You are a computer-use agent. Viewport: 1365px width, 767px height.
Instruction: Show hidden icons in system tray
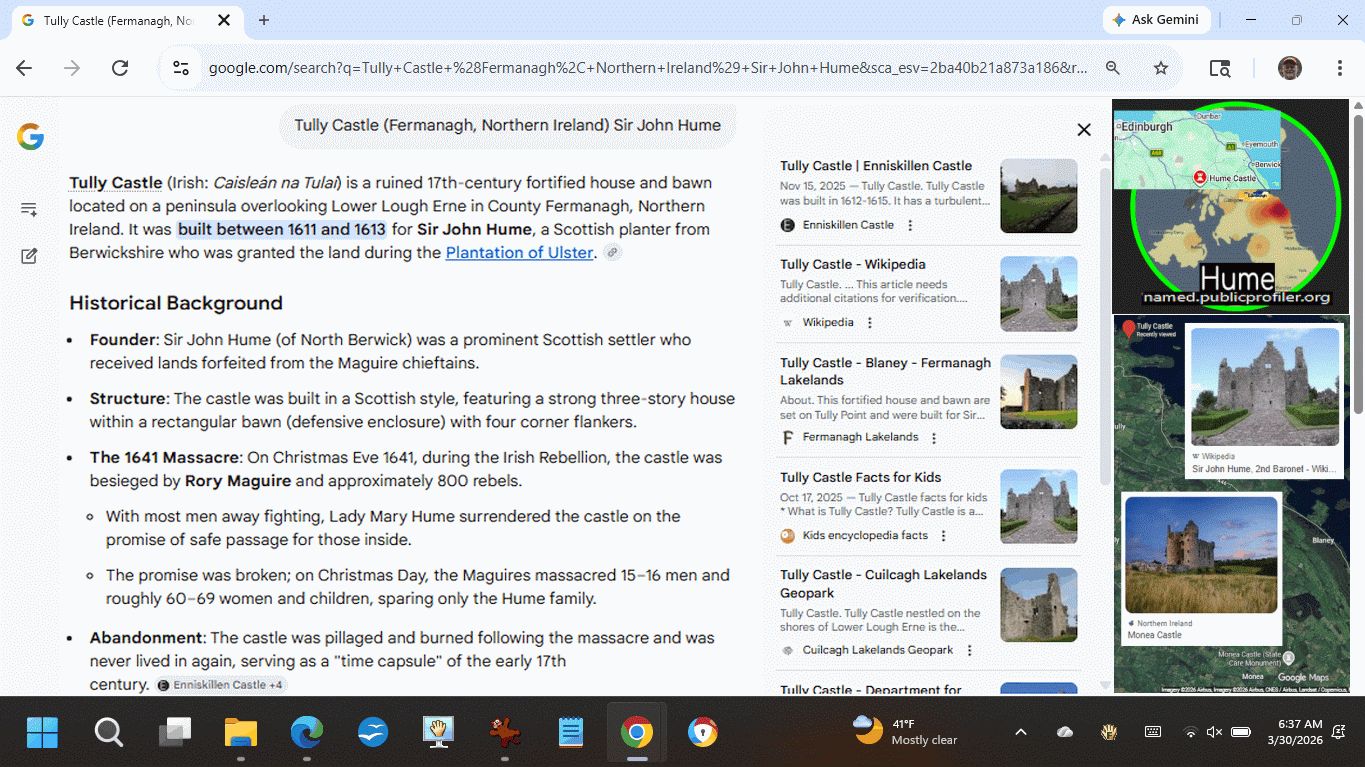1020,732
